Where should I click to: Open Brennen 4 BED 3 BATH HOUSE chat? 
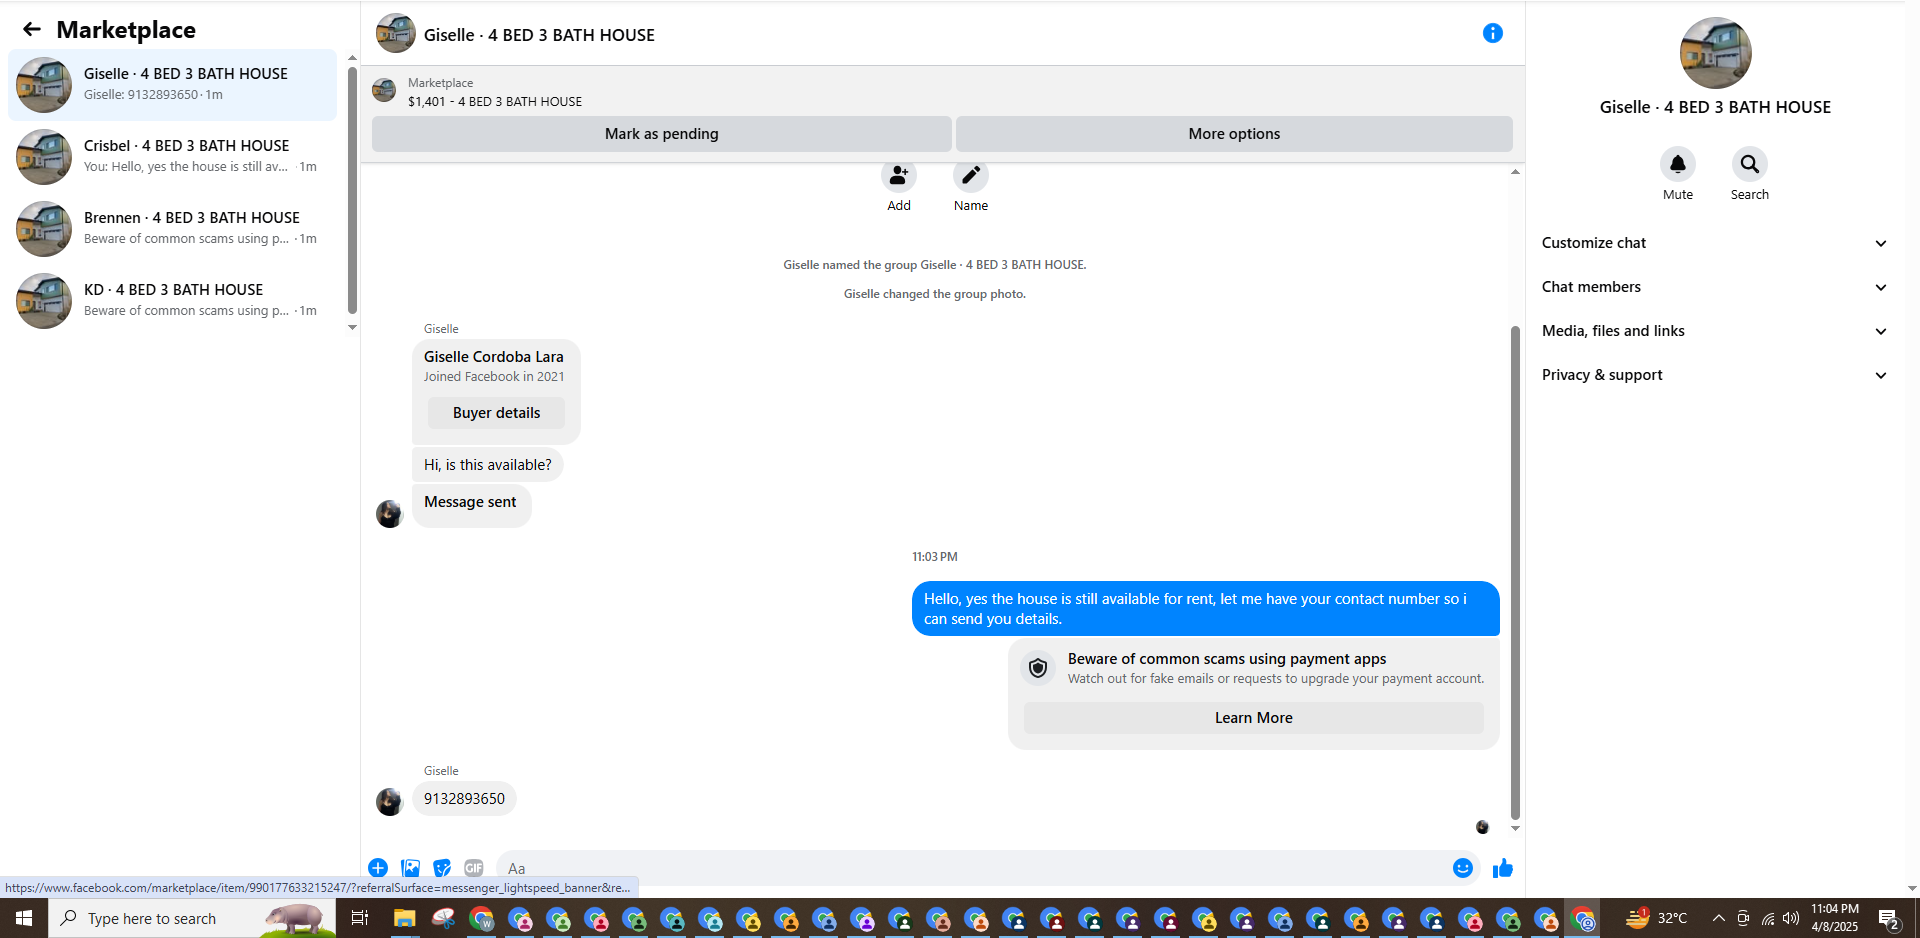(x=173, y=229)
